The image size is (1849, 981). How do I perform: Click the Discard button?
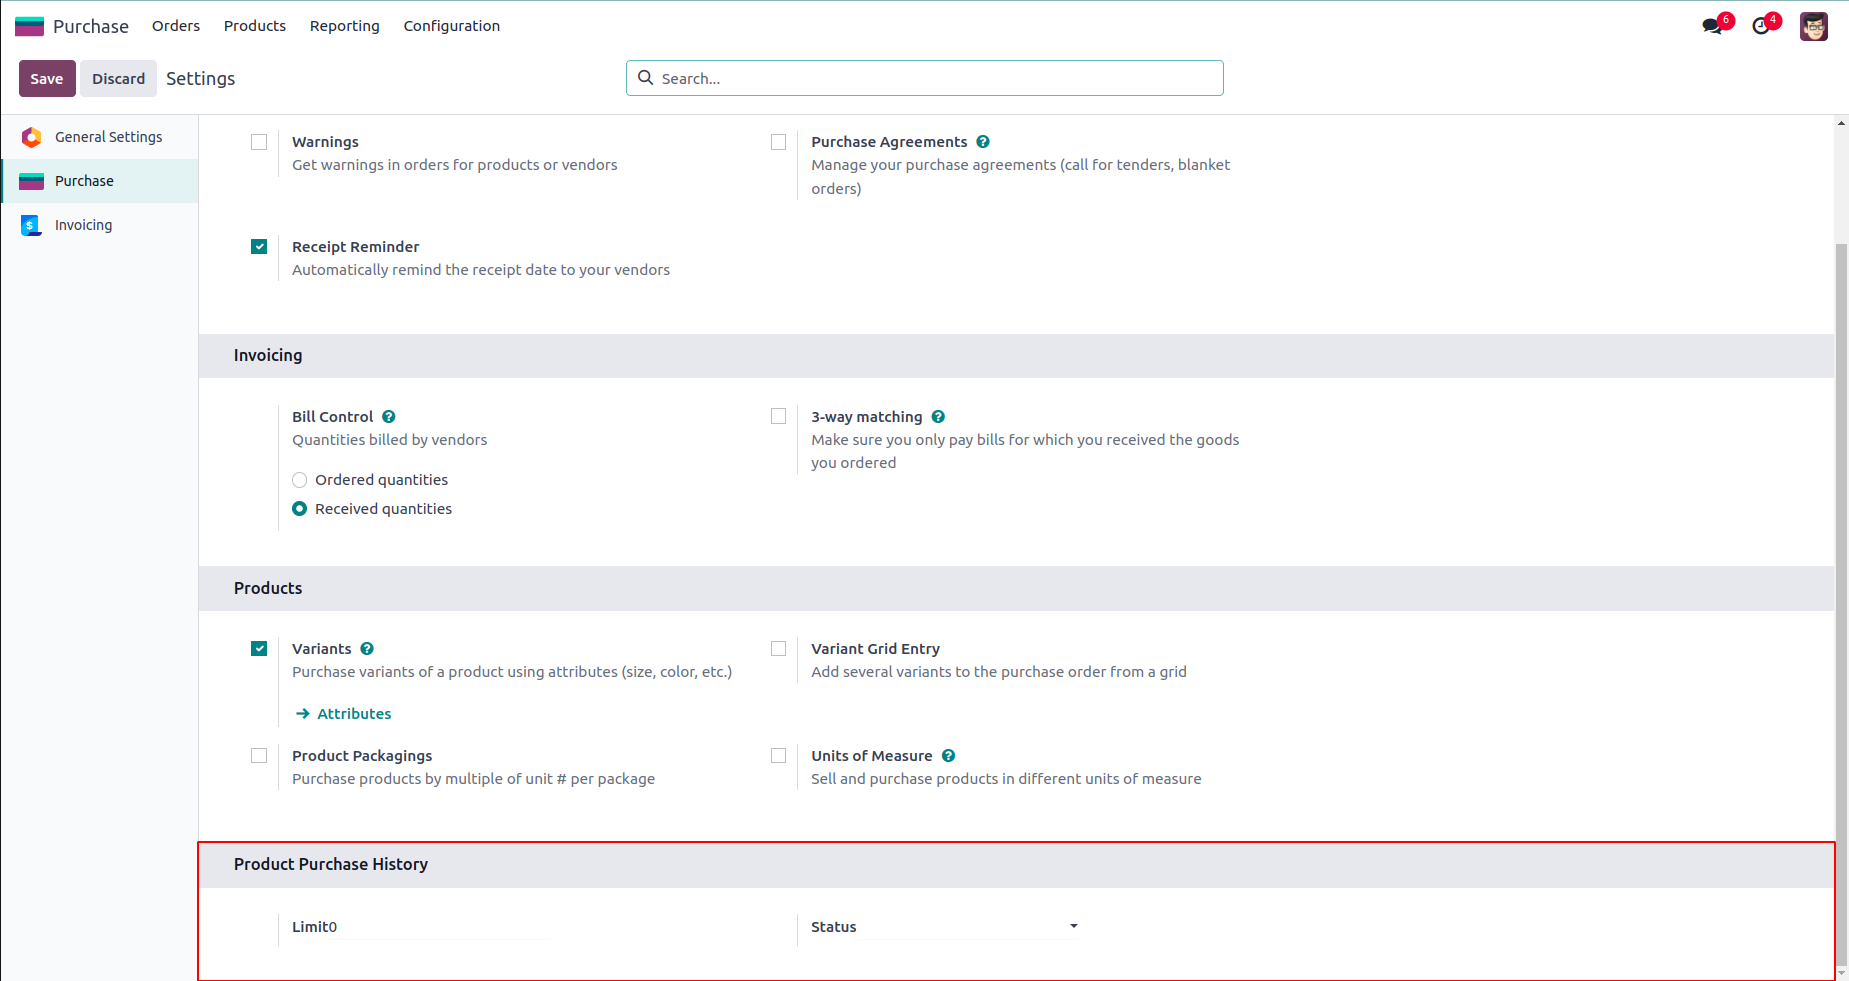click(x=118, y=78)
